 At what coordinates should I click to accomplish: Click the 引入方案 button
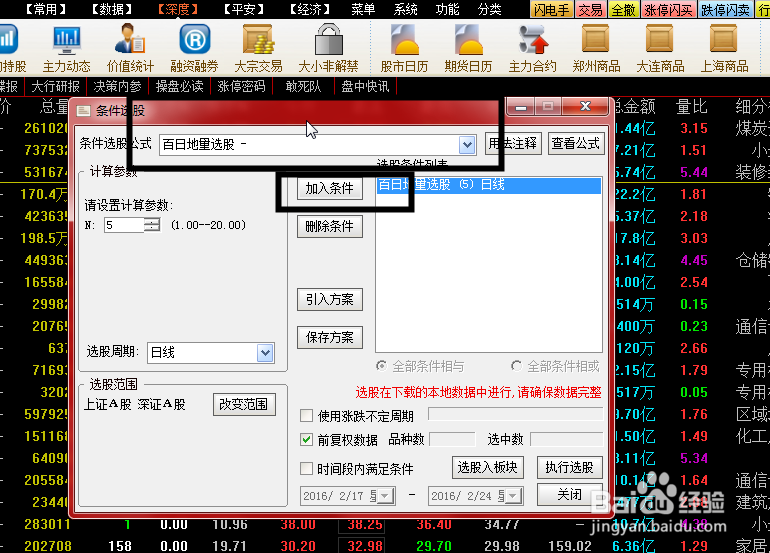[330, 300]
